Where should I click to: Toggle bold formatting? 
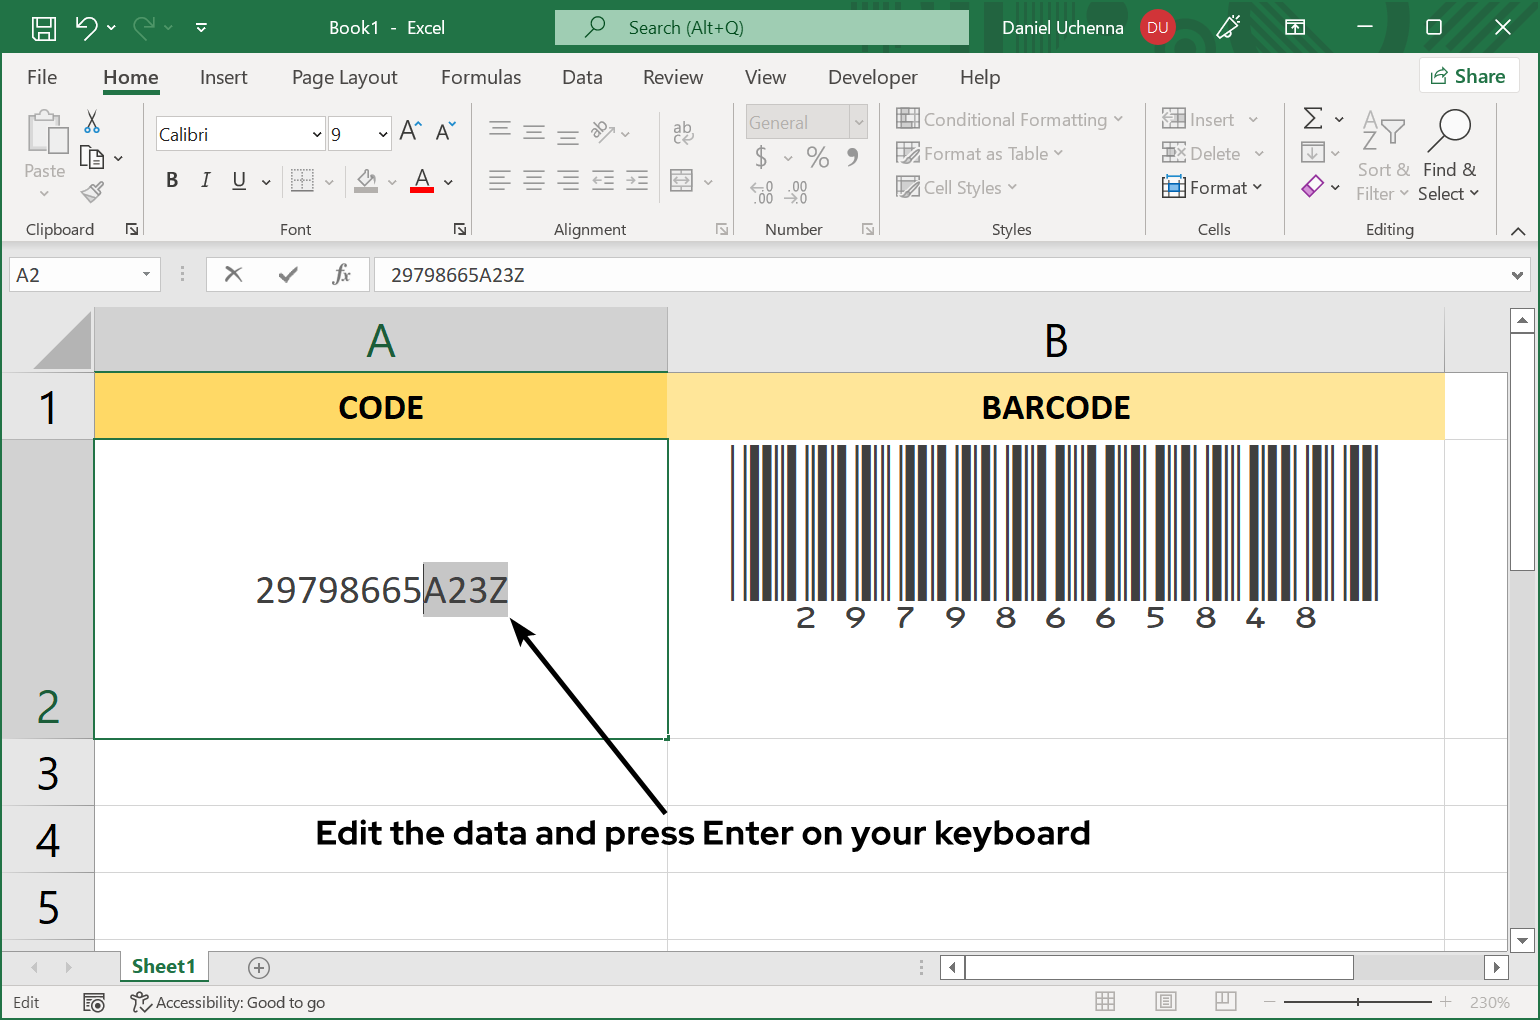(171, 180)
